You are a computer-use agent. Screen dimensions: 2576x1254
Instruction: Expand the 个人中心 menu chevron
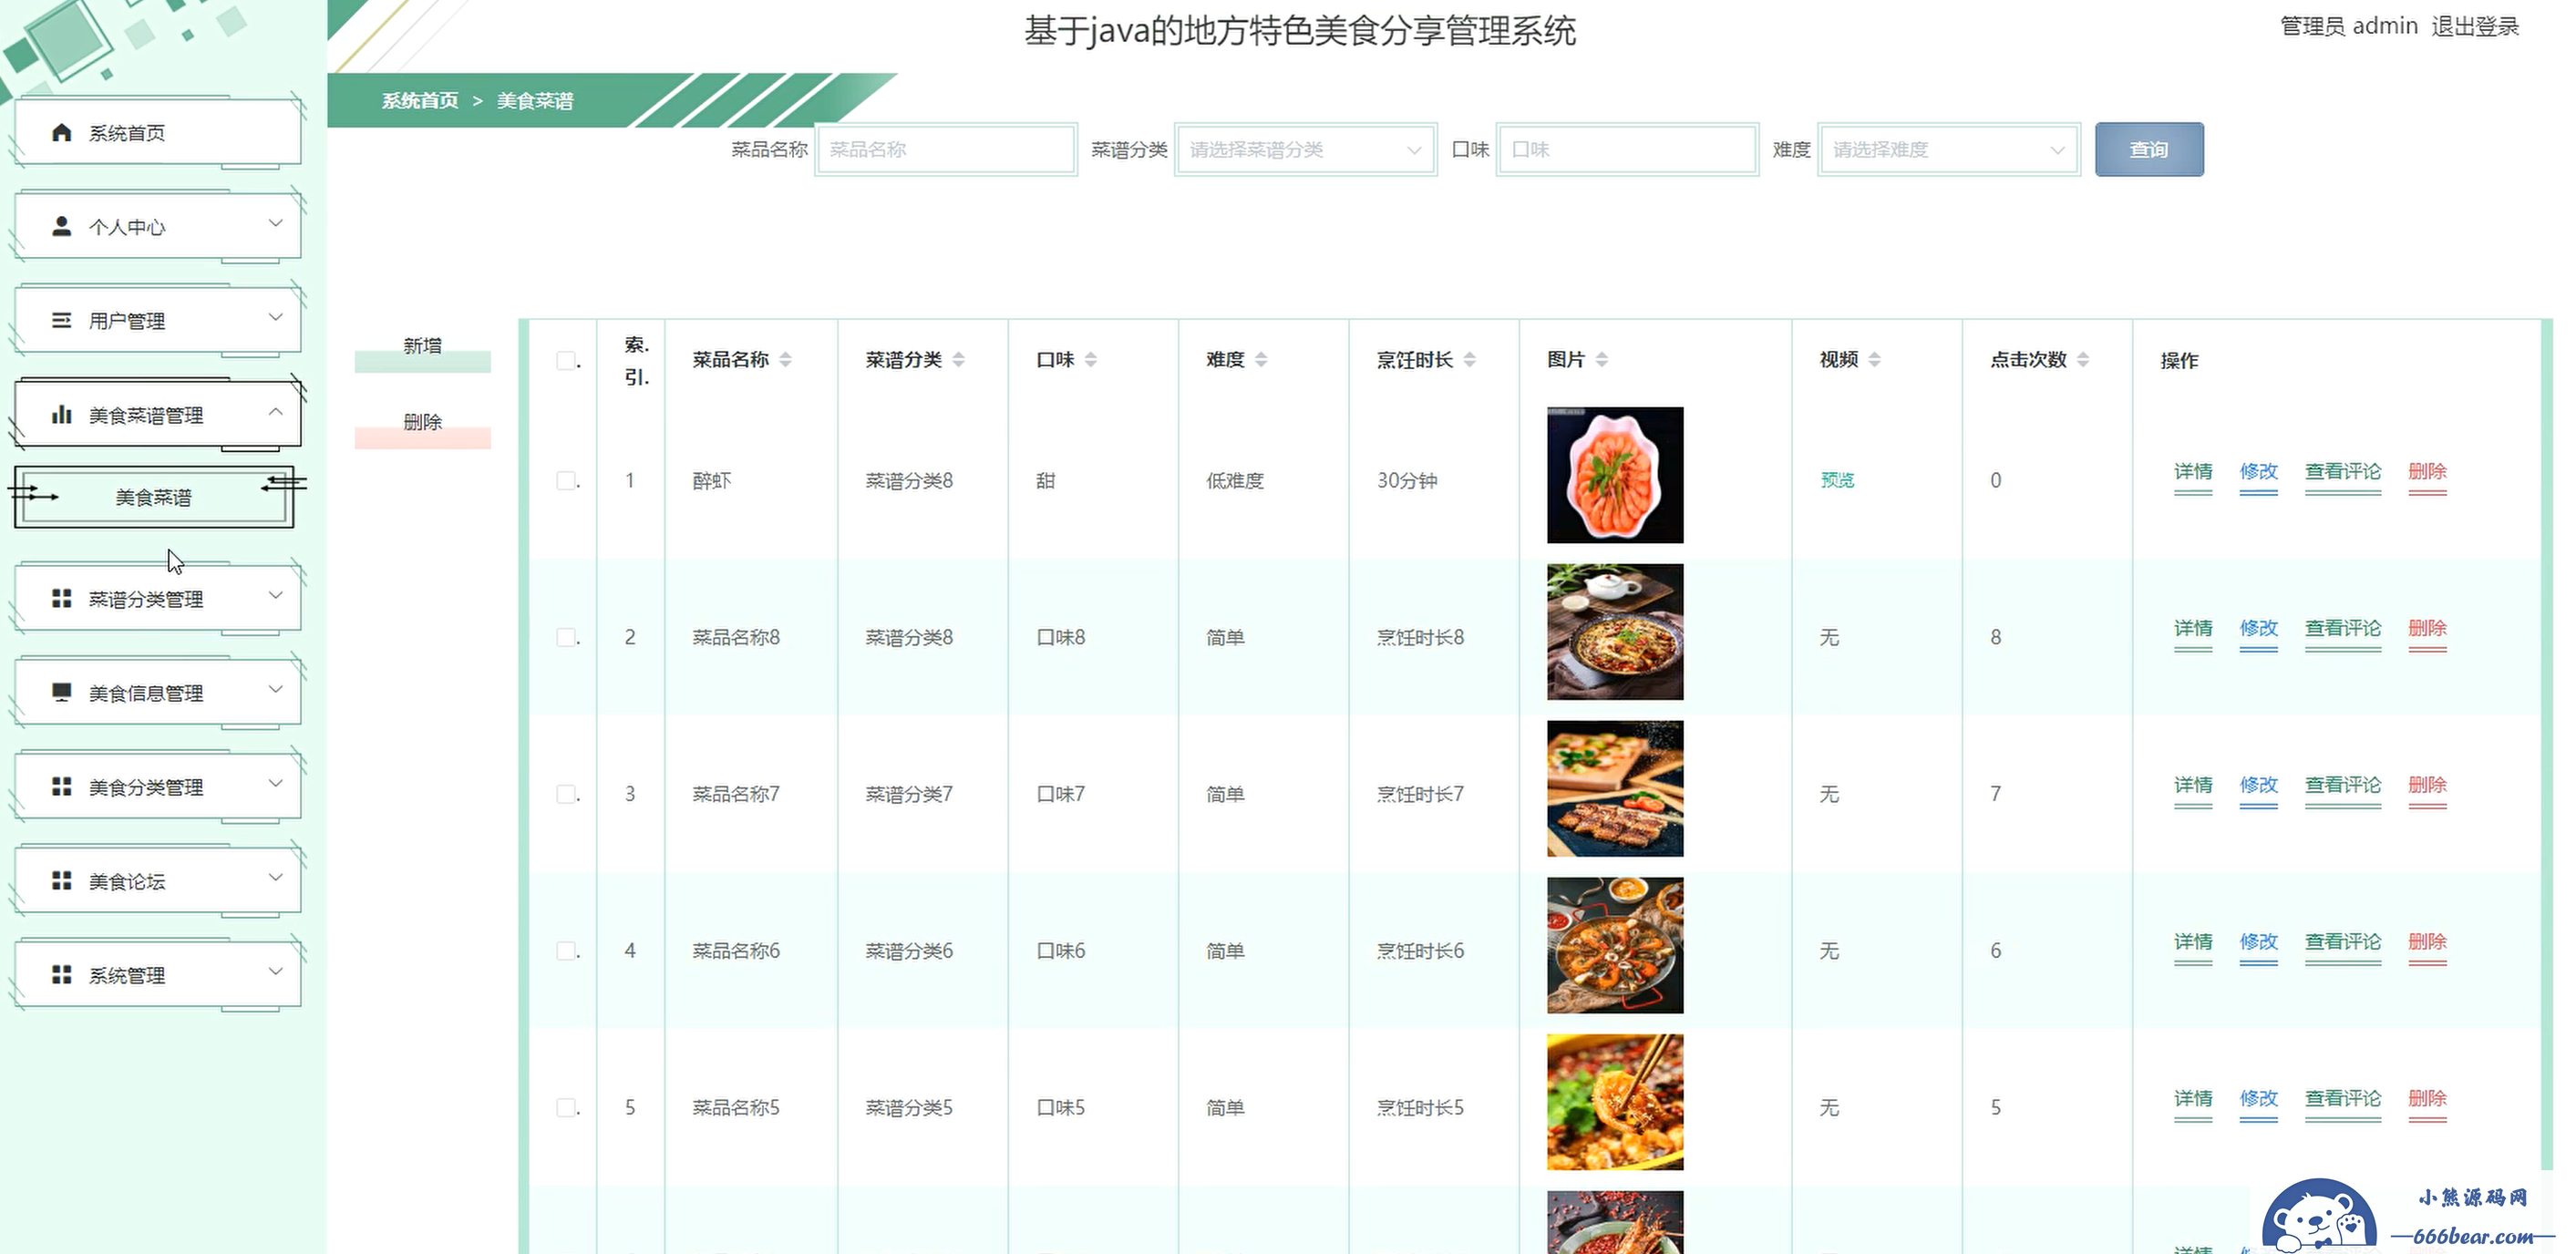click(275, 223)
